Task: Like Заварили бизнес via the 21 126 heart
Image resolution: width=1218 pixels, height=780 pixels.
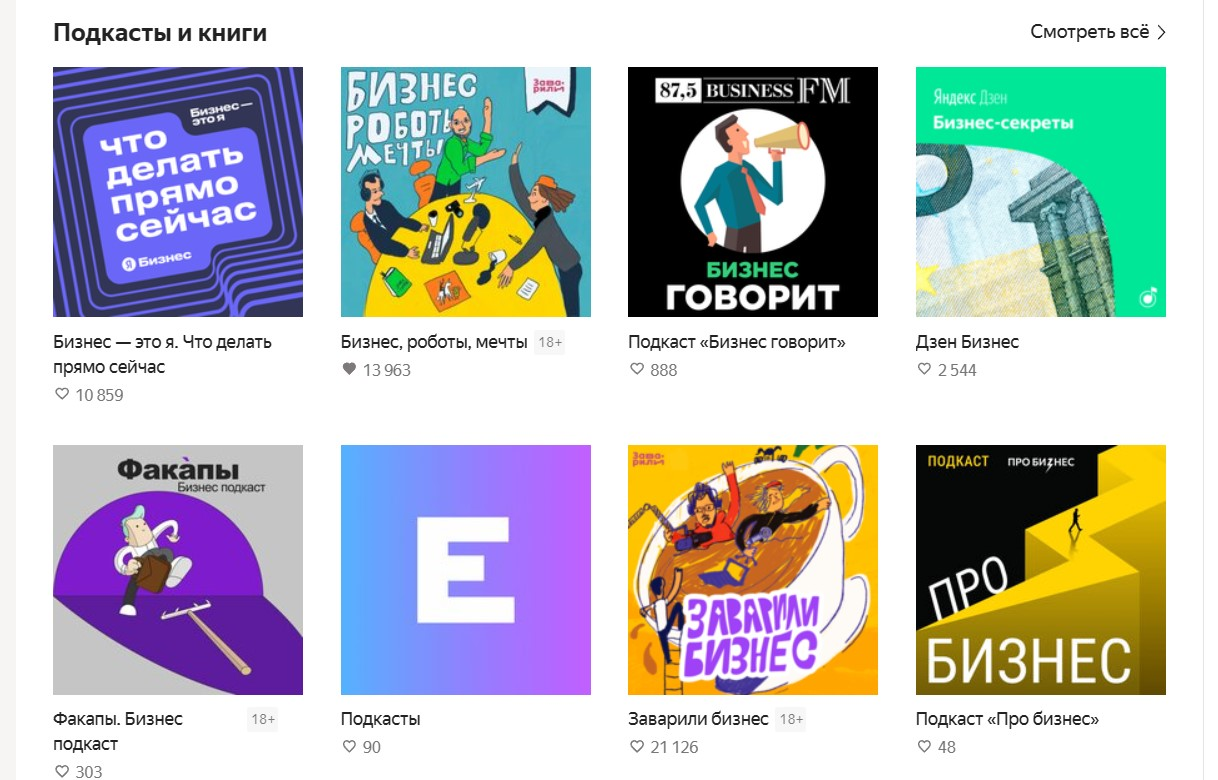Action: [637, 747]
